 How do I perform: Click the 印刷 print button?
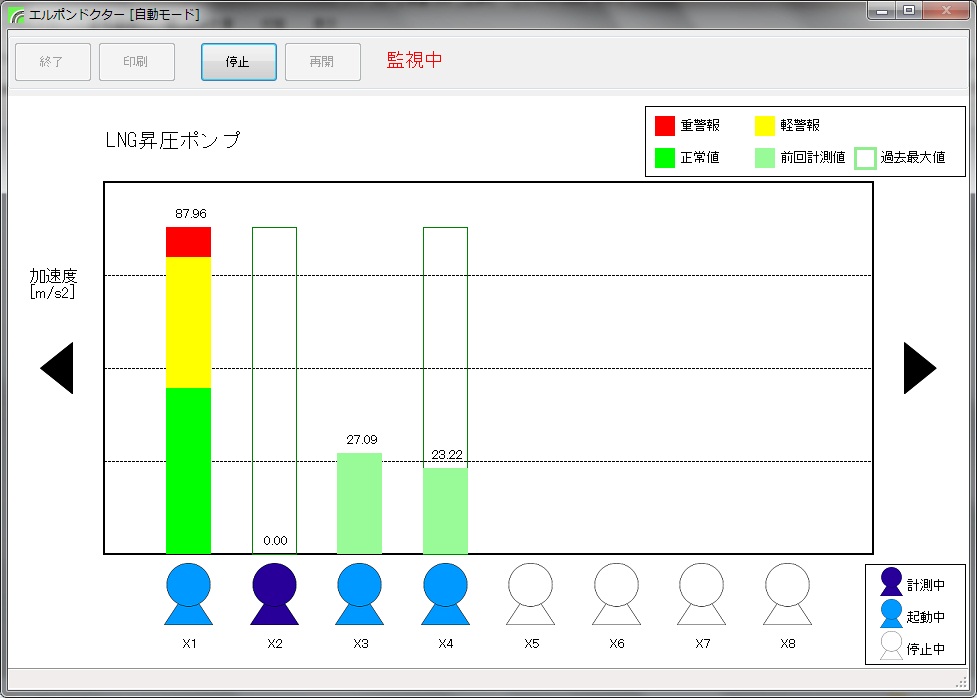point(136,62)
